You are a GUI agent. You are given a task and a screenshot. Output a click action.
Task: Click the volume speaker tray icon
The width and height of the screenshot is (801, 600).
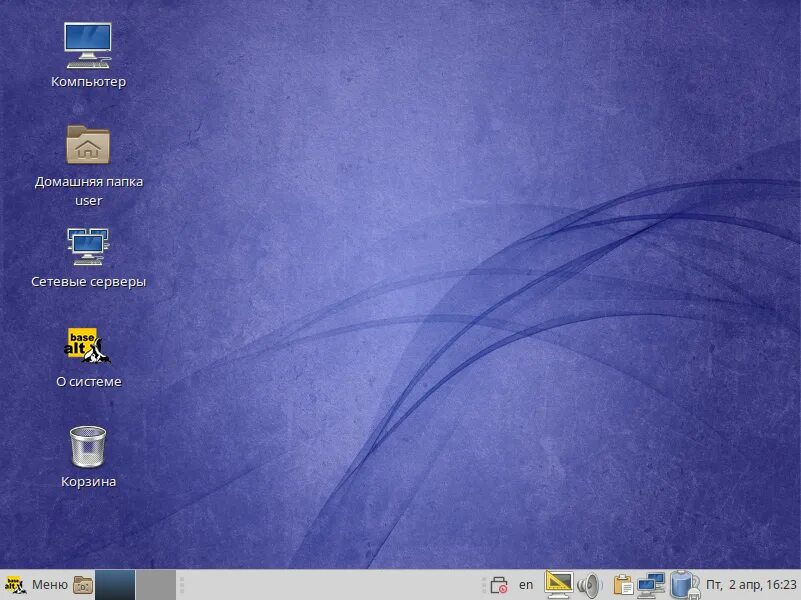[x=590, y=585]
